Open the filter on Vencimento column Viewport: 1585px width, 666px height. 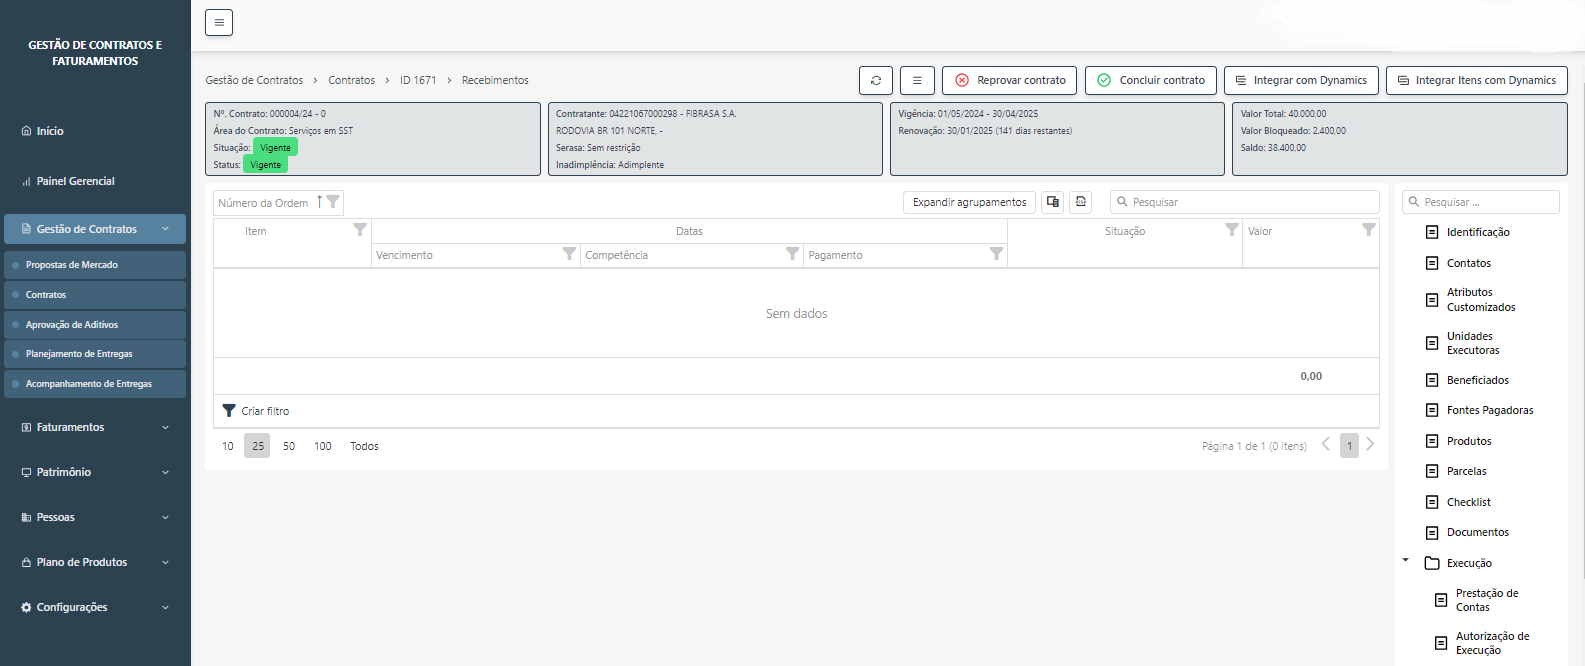tap(569, 254)
